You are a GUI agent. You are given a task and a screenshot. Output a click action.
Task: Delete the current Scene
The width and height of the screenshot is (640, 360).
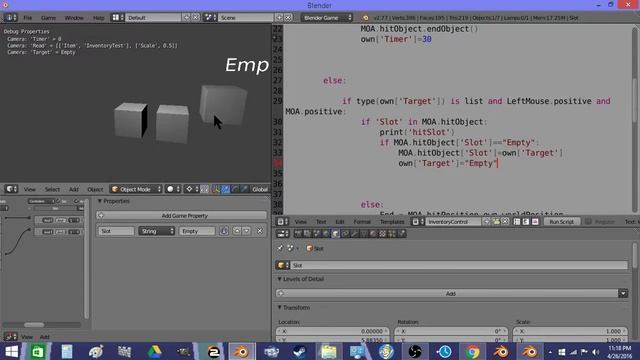(x=288, y=18)
